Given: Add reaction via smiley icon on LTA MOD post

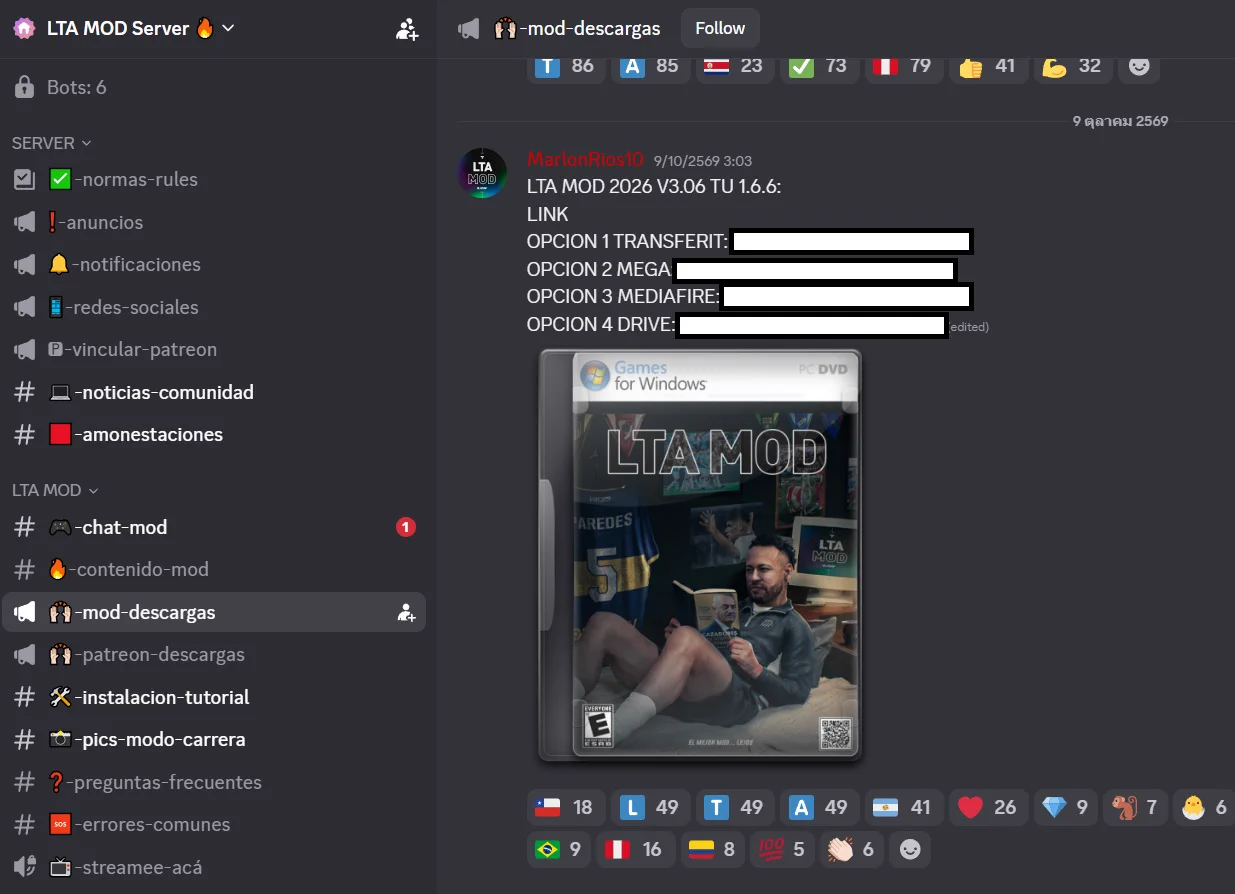Looking at the screenshot, I should click(910, 849).
